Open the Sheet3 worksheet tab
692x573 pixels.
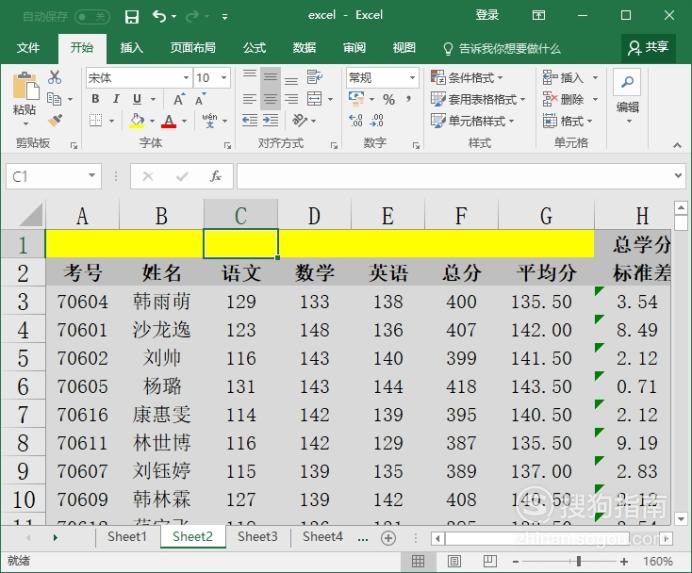click(257, 537)
